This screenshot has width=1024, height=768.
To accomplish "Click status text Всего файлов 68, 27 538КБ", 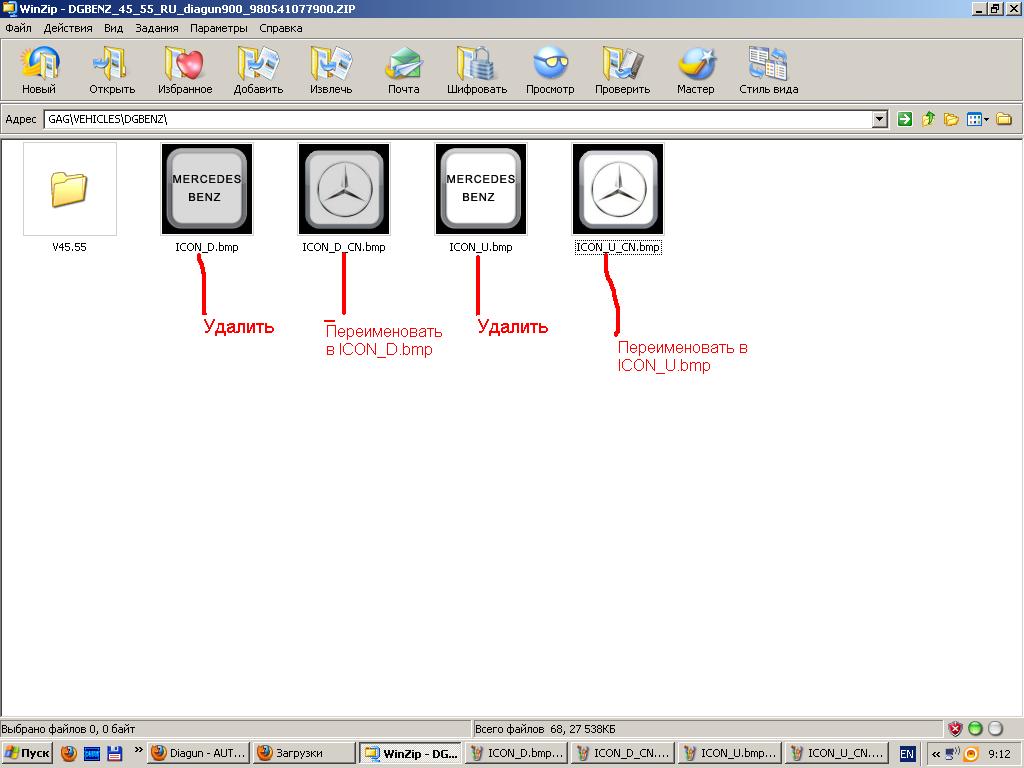I will pos(545,729).
